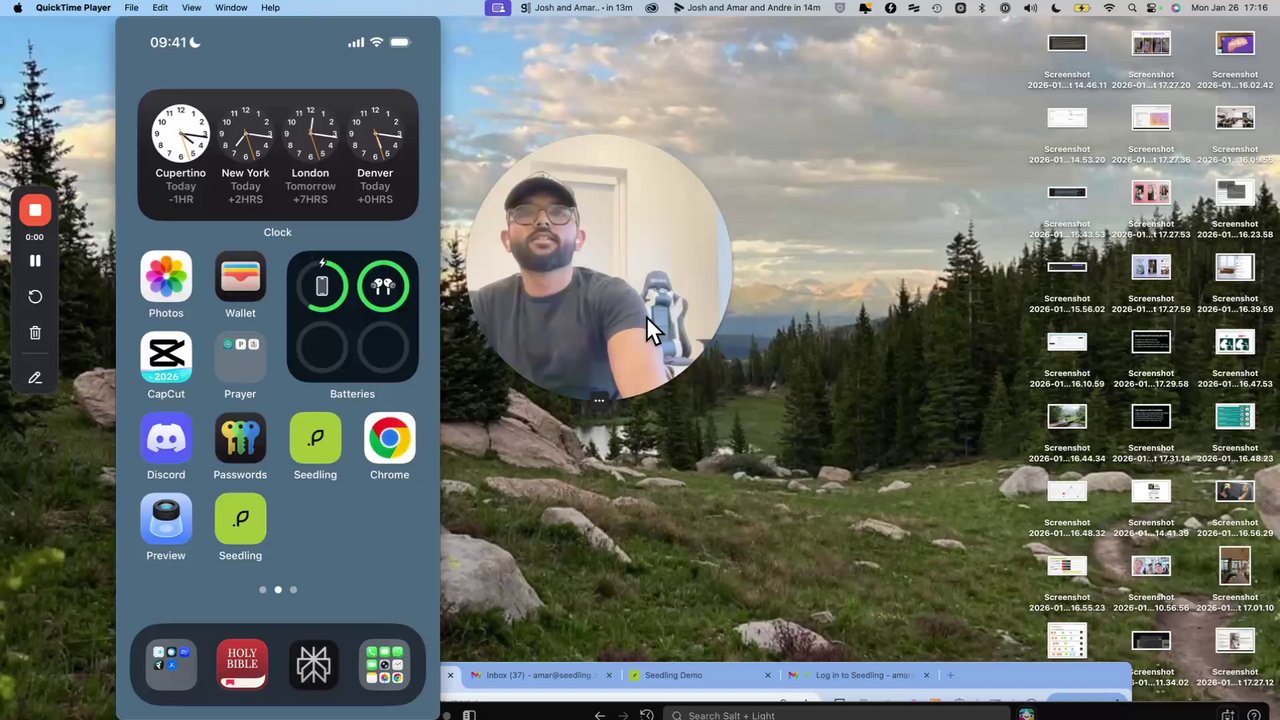Tap the Cupertino clock face

click(180, 133)
